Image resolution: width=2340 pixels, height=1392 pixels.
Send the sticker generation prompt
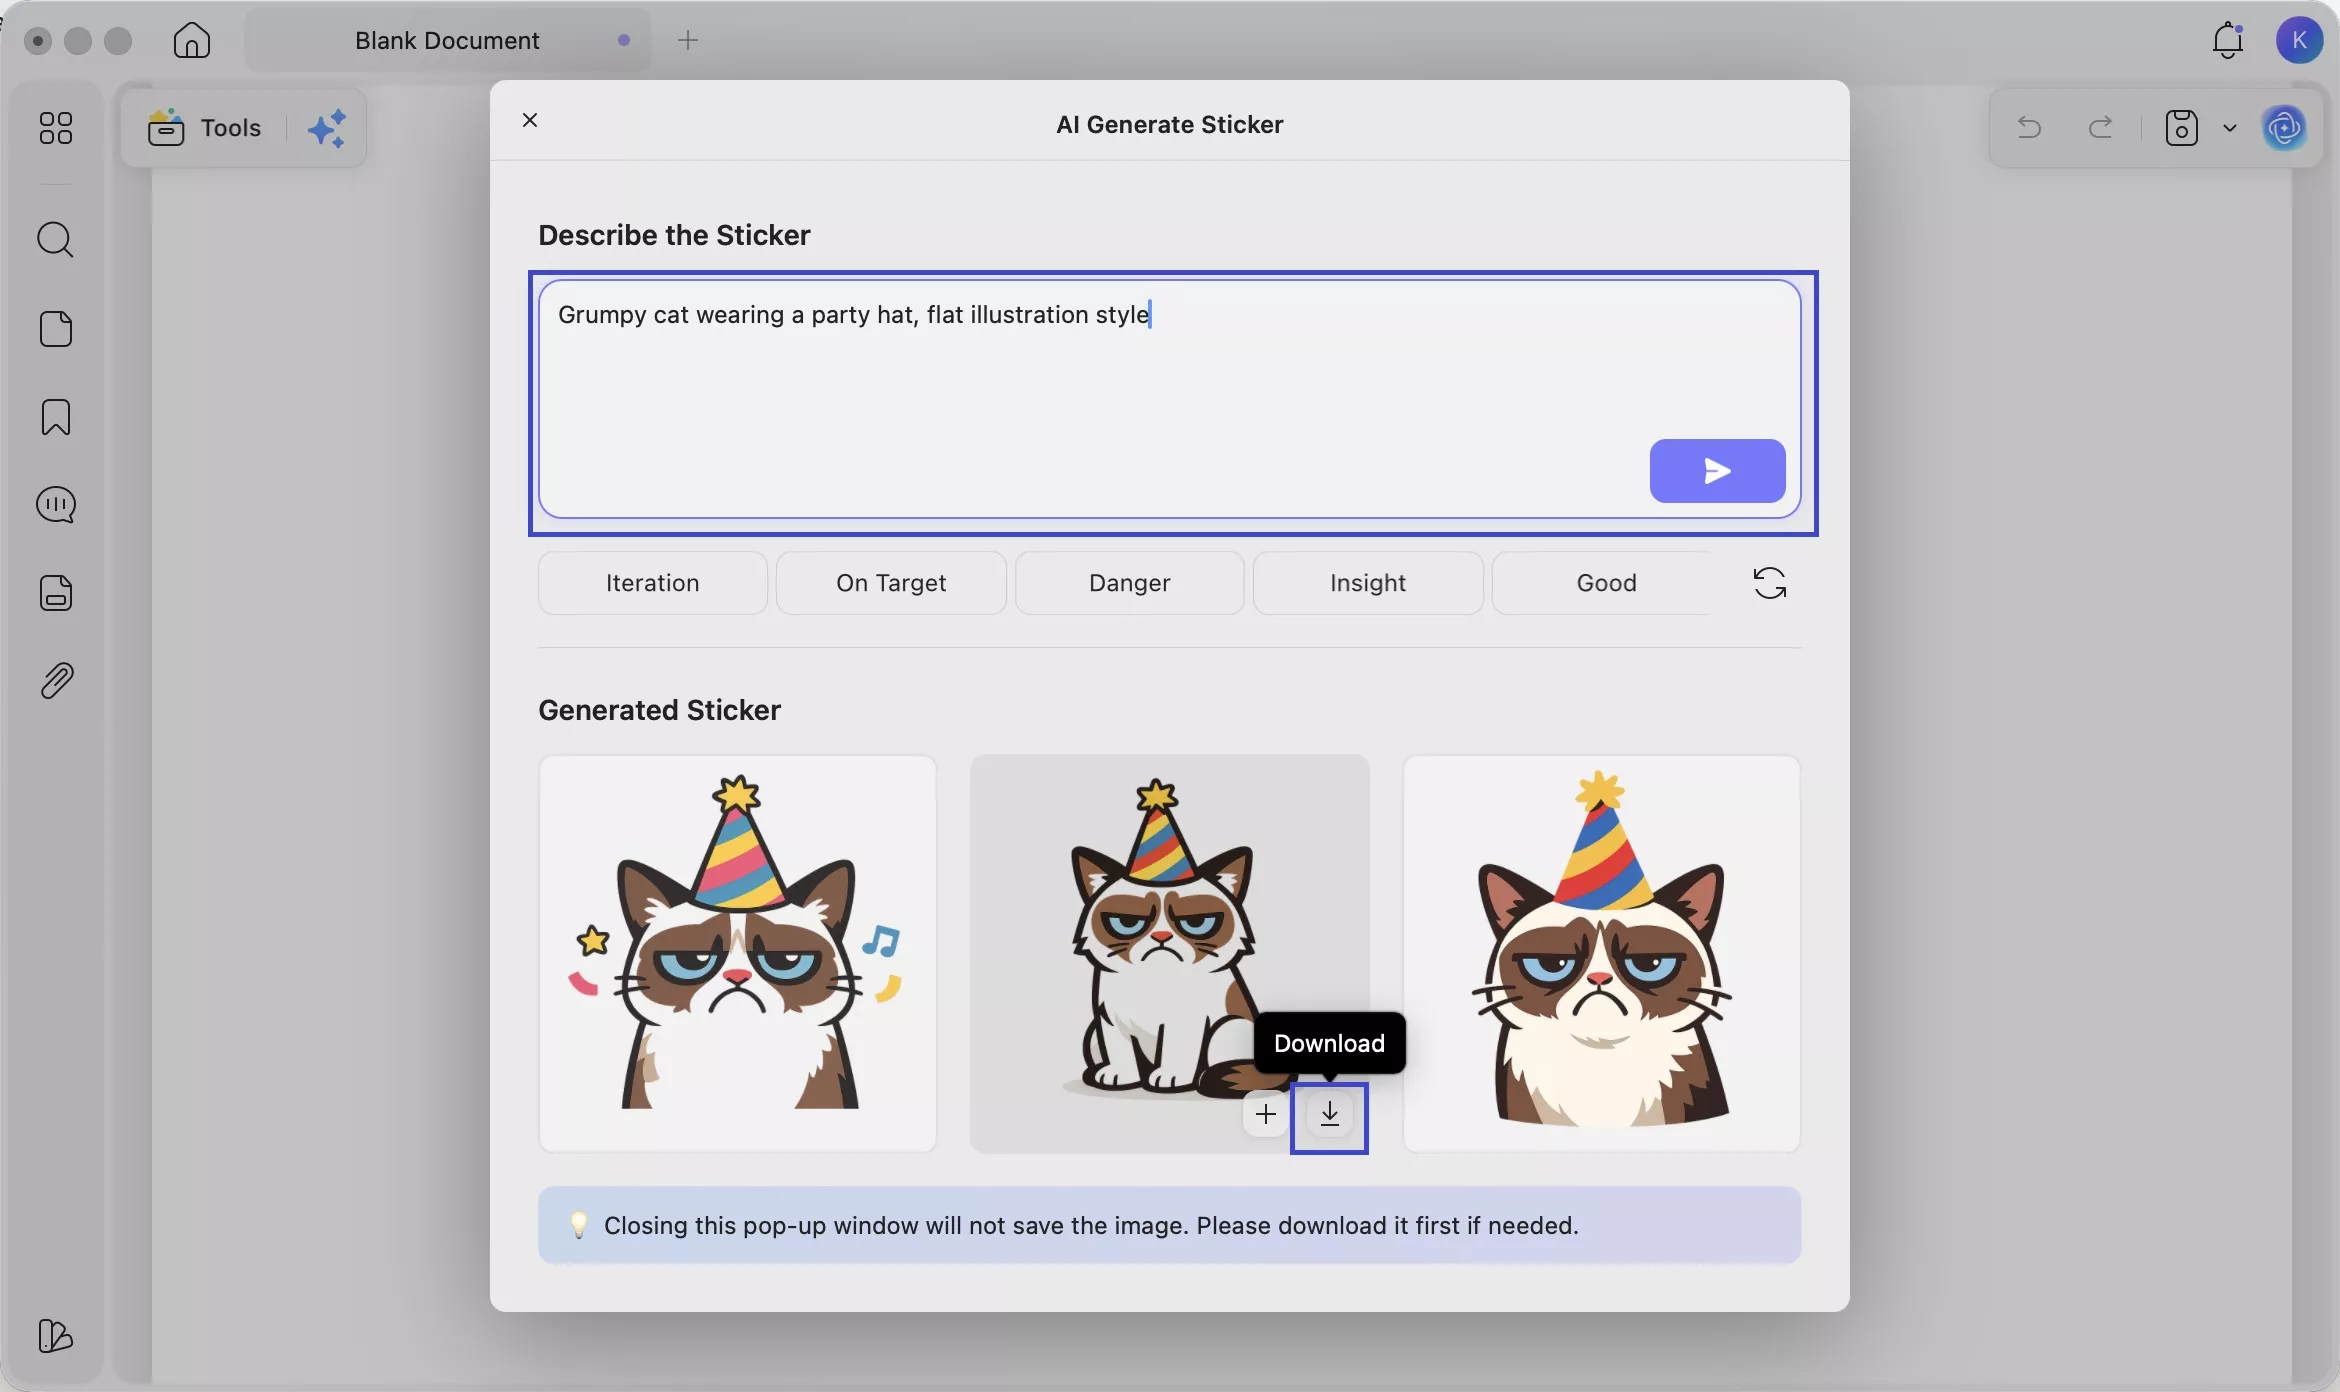click(x=1716, y=471)
